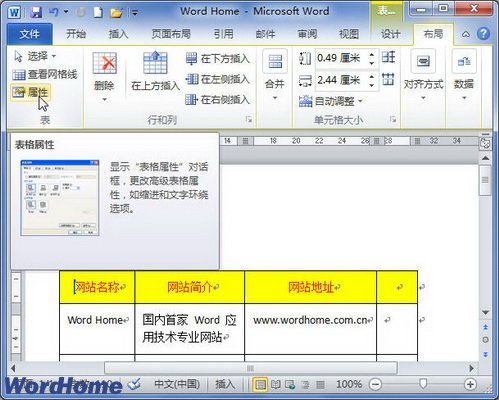
Task: Click the Save icon in the quick access toolbar
Action: pos(35,12)
